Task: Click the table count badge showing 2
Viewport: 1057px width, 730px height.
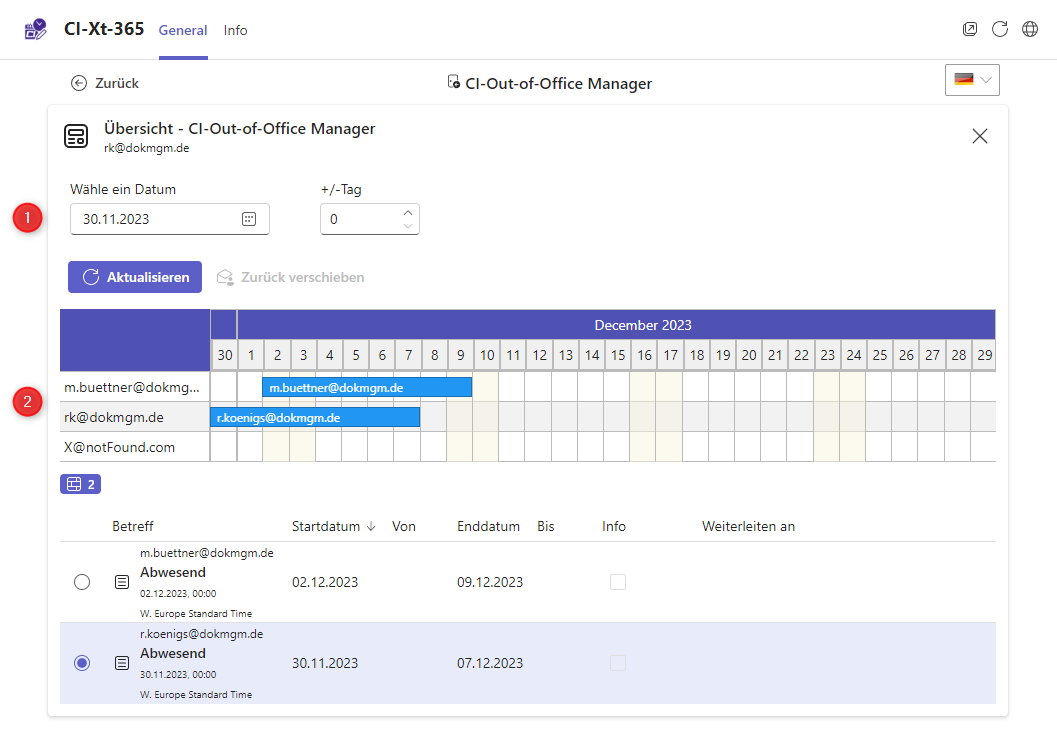Action: tap(80, 485)
